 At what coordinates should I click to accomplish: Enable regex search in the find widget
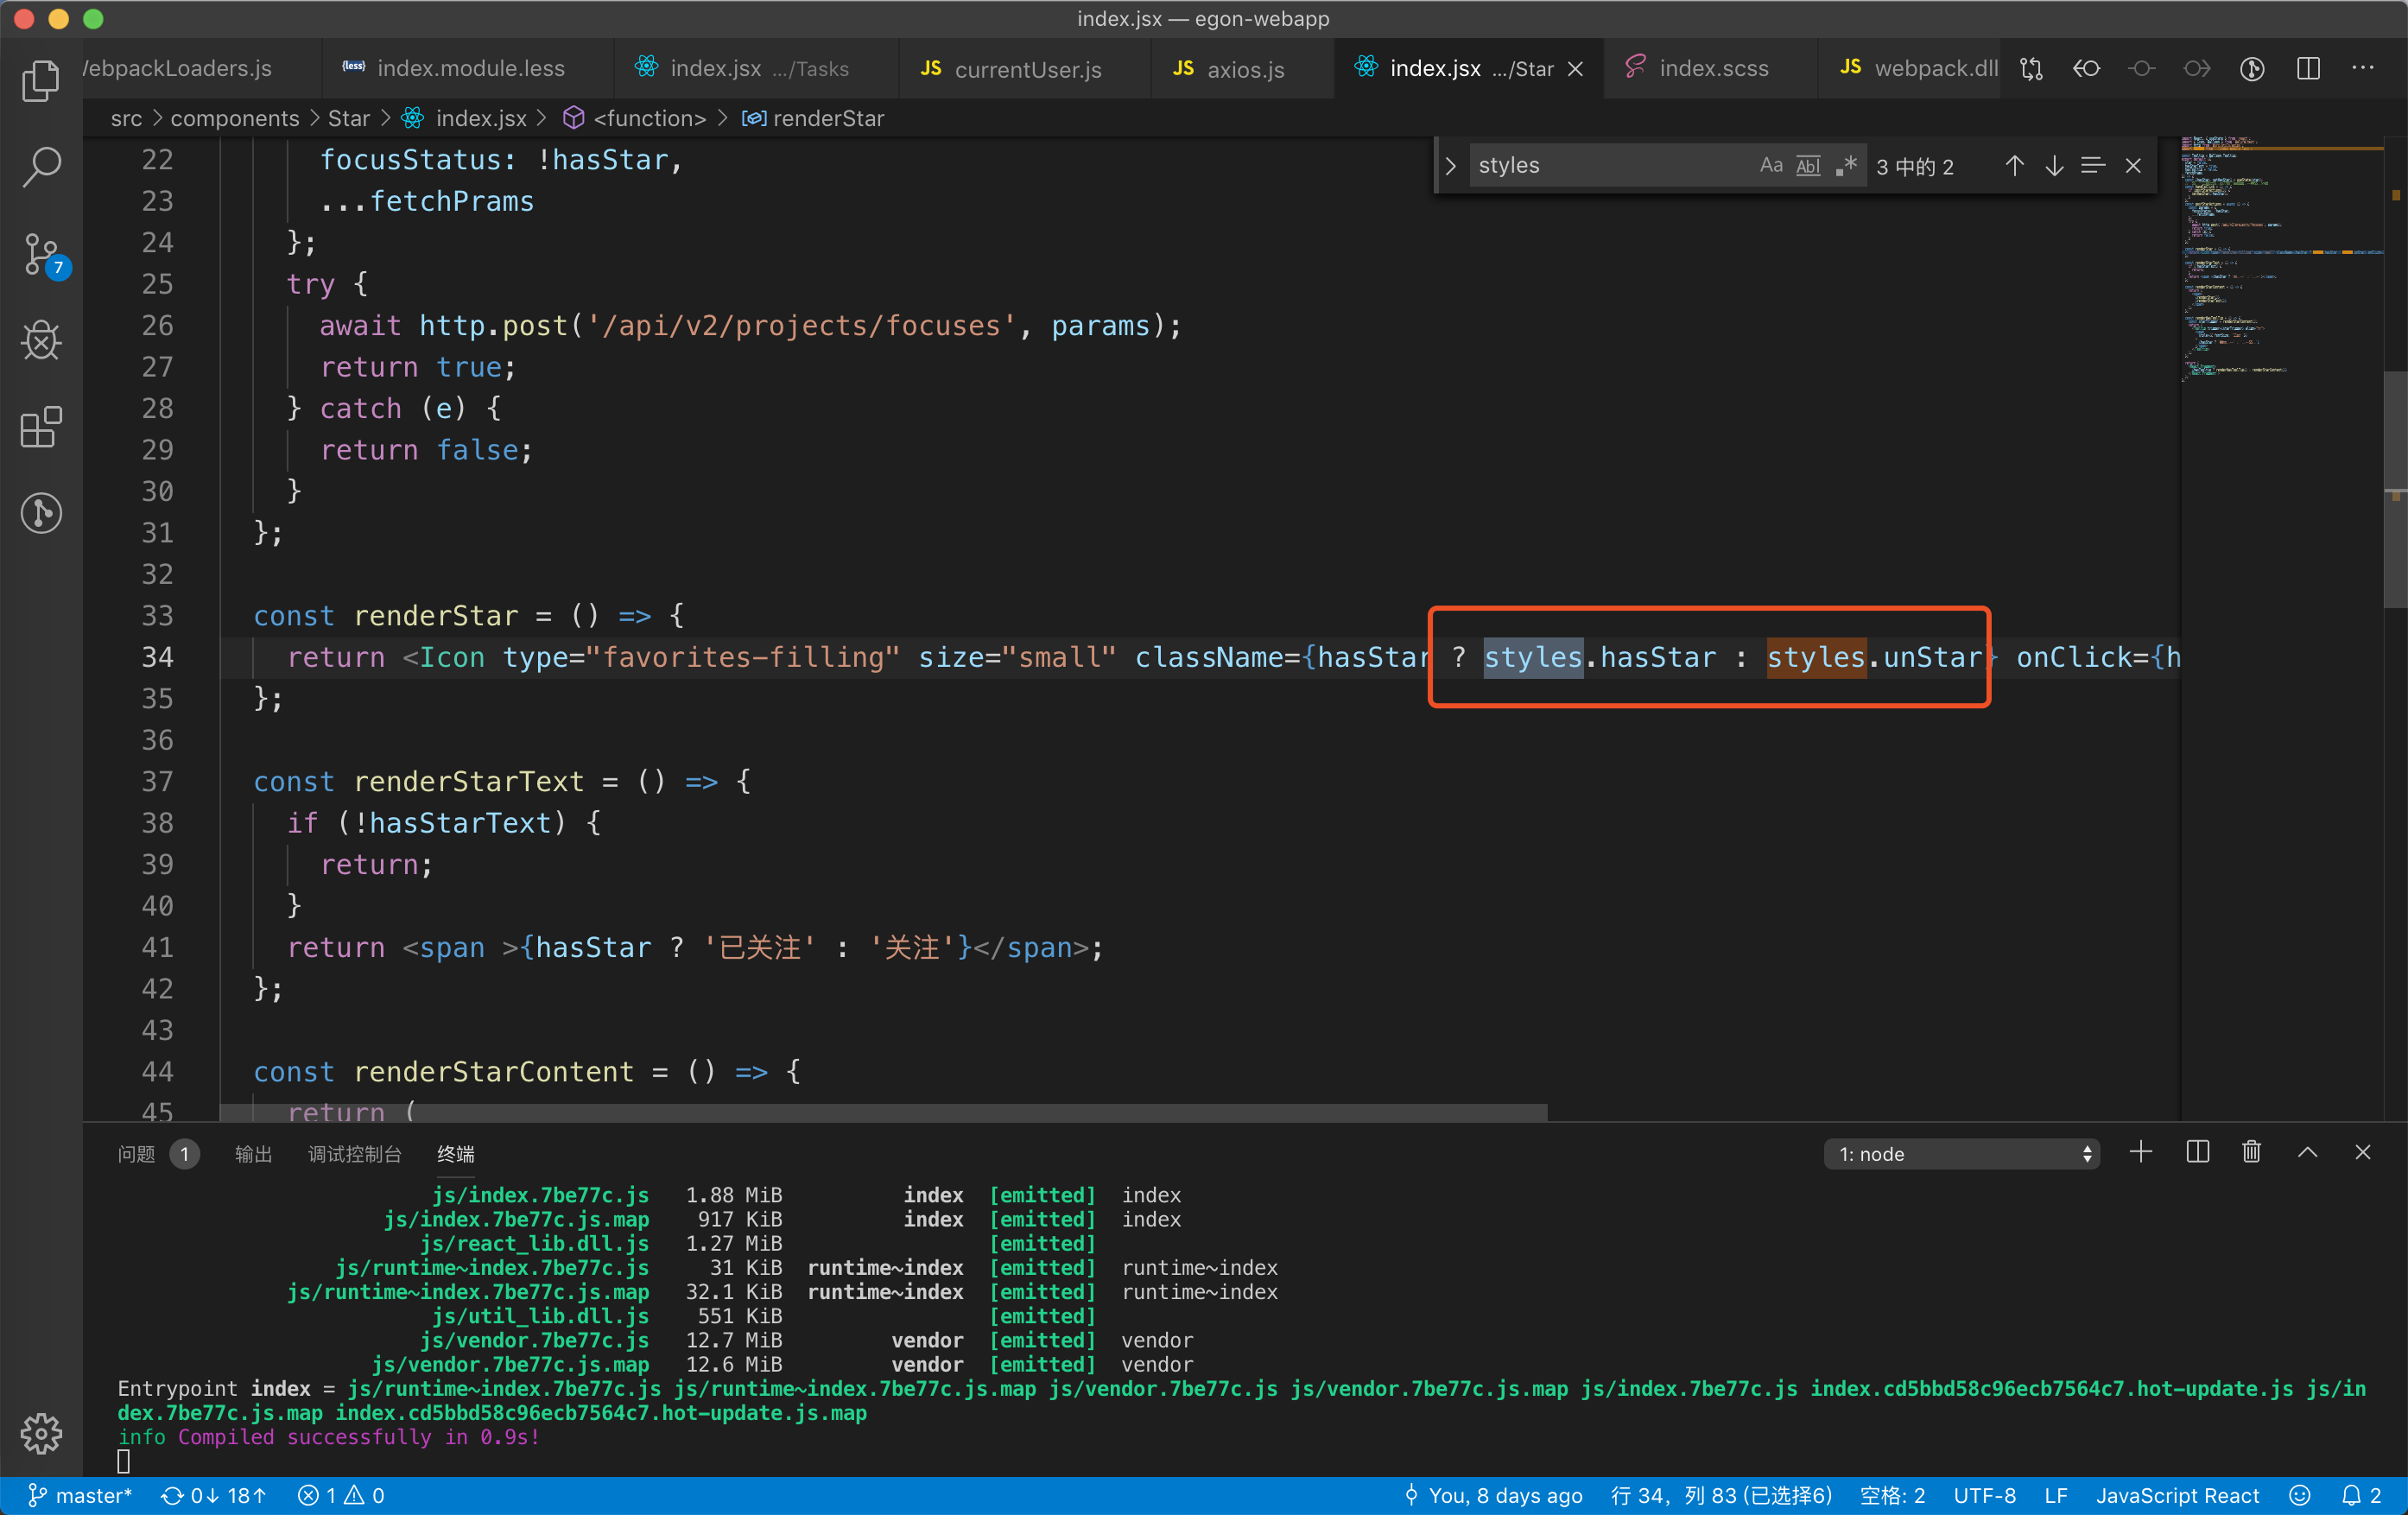pyautogui.click(x=1846, y=165)
